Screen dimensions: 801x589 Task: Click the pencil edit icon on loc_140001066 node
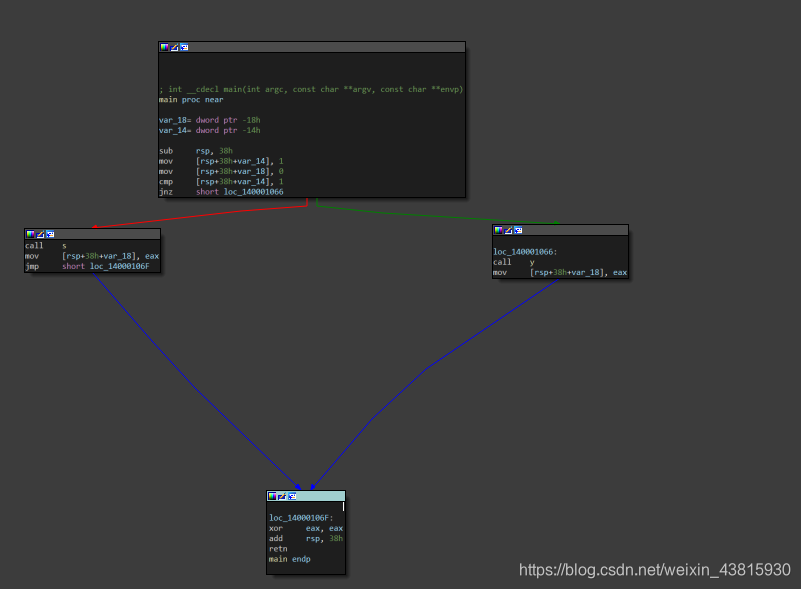(x=508, y=230)
